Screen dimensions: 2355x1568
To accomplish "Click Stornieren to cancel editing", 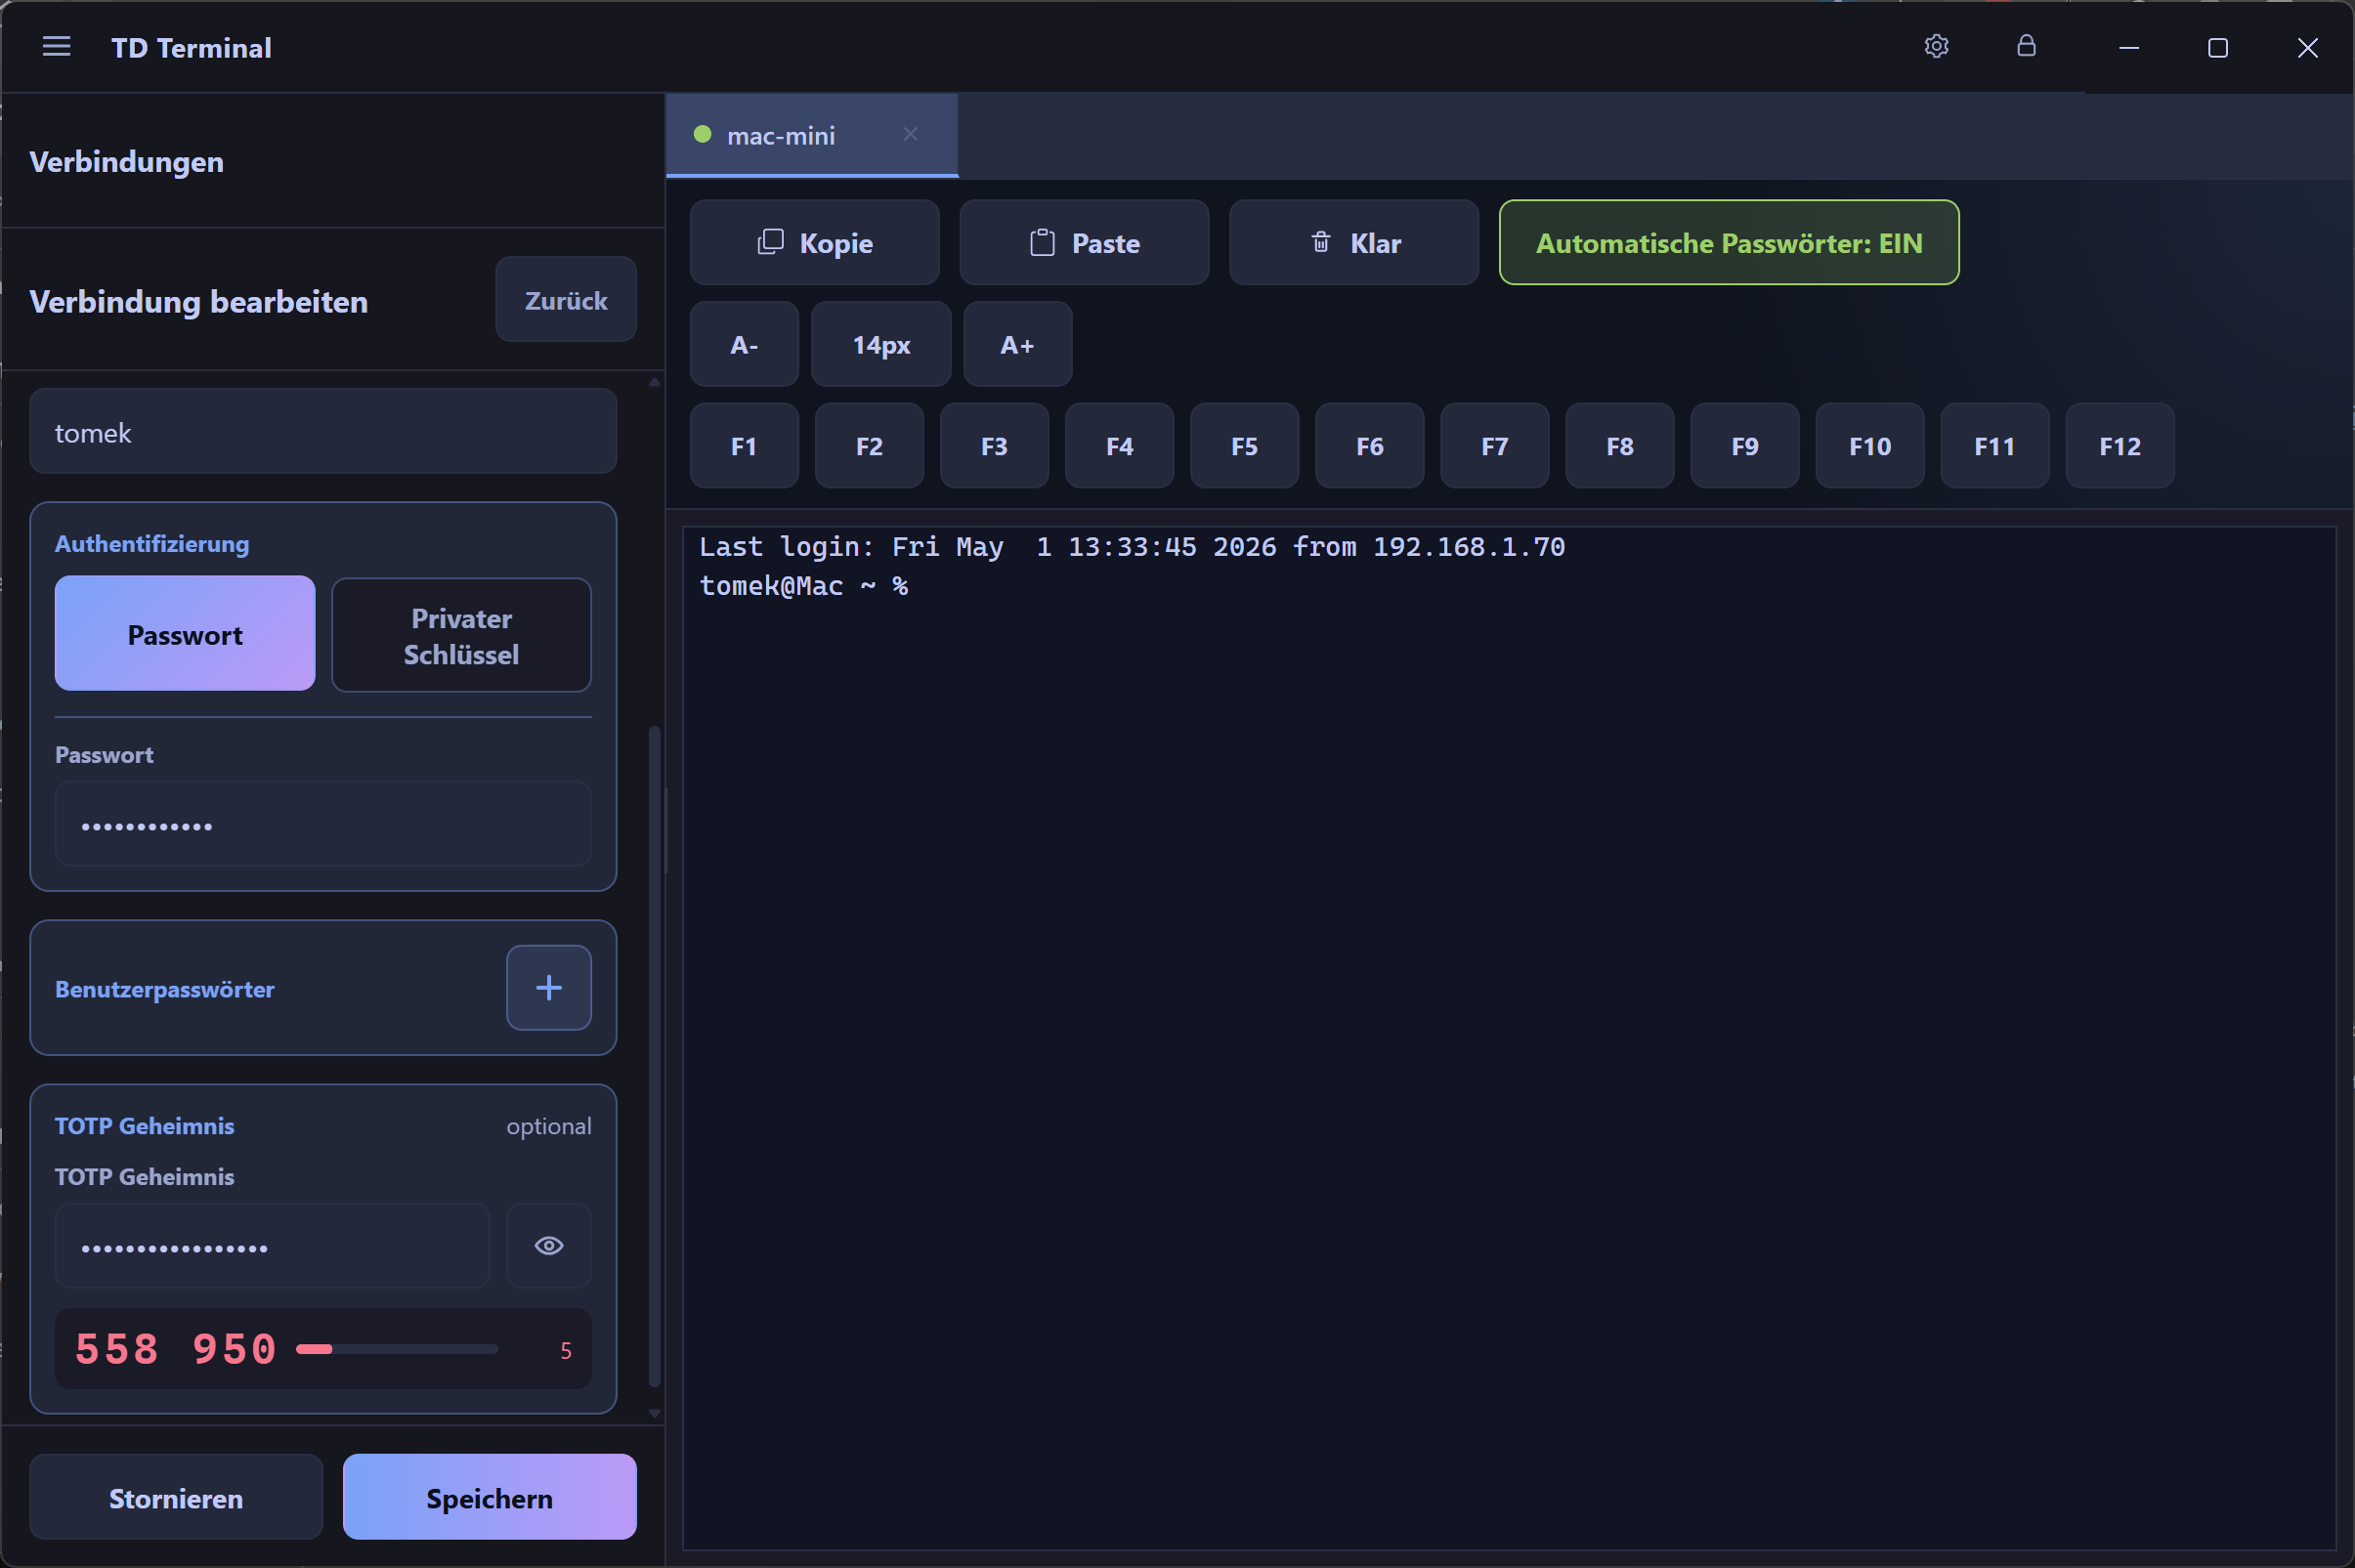I will pyautogui.click(x=176, y=1498).
